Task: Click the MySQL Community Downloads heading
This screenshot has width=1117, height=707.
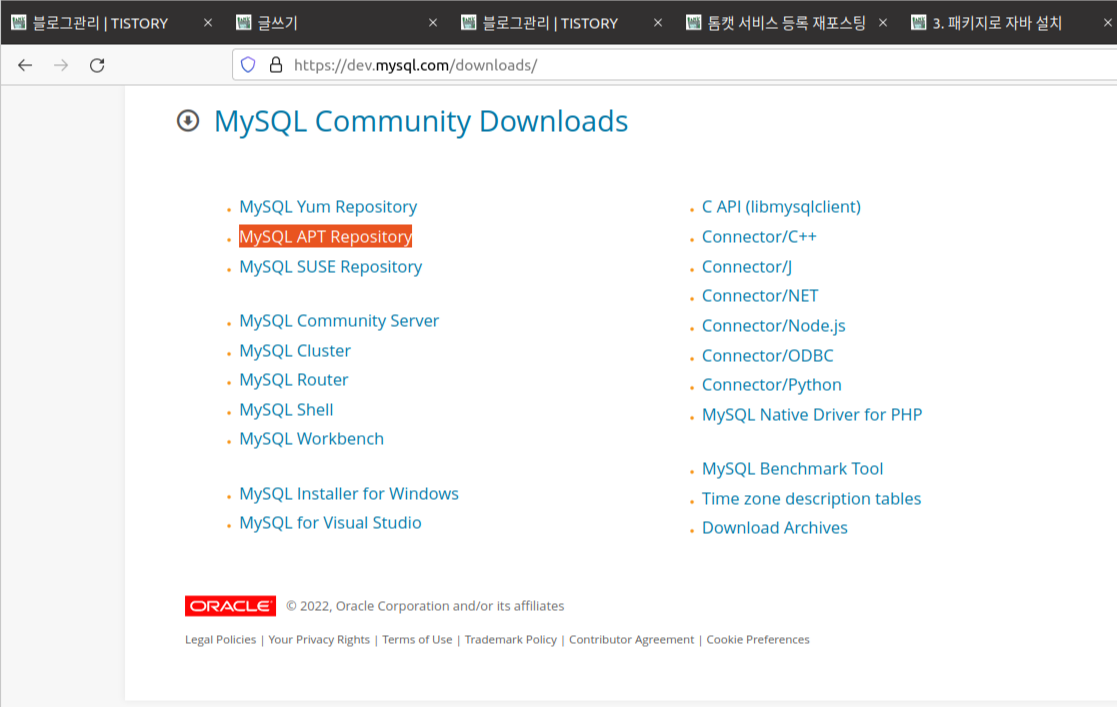Action: pyautogui.click(x=421, y=121)
